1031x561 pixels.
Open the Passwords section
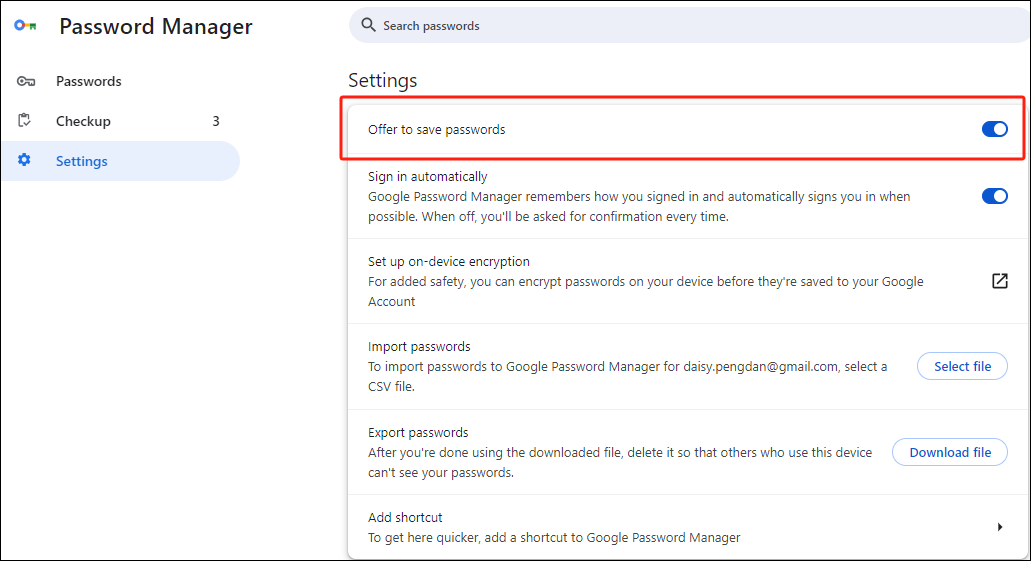(88, 81)
